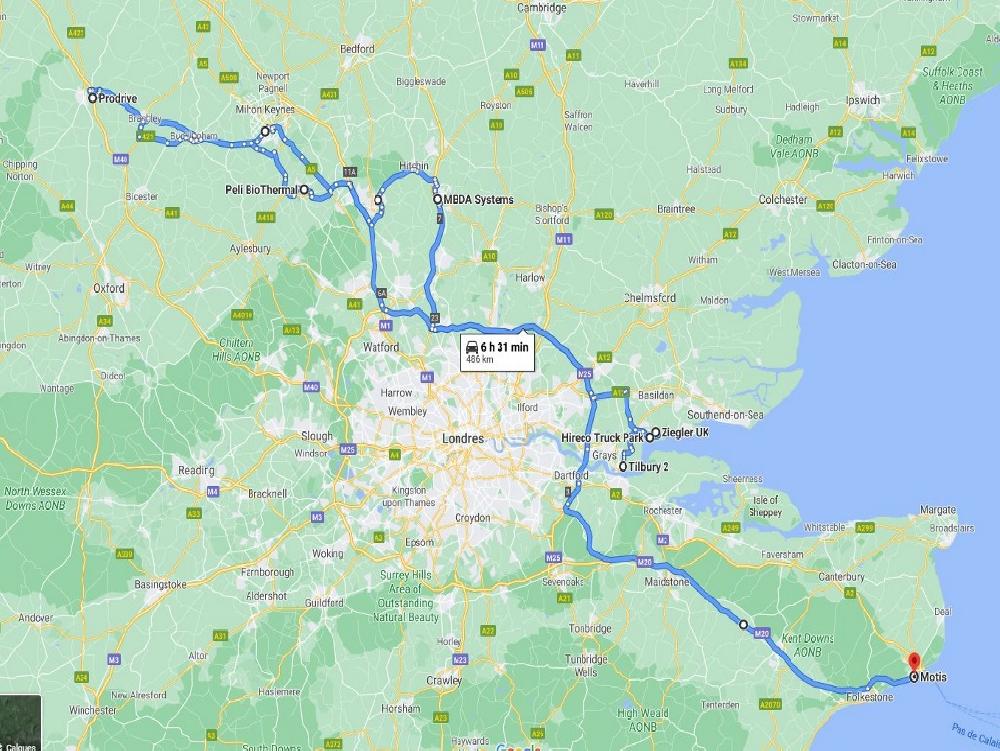
Task: Open the layers thumbnail labeled Calques
Action: coord(20,723)
